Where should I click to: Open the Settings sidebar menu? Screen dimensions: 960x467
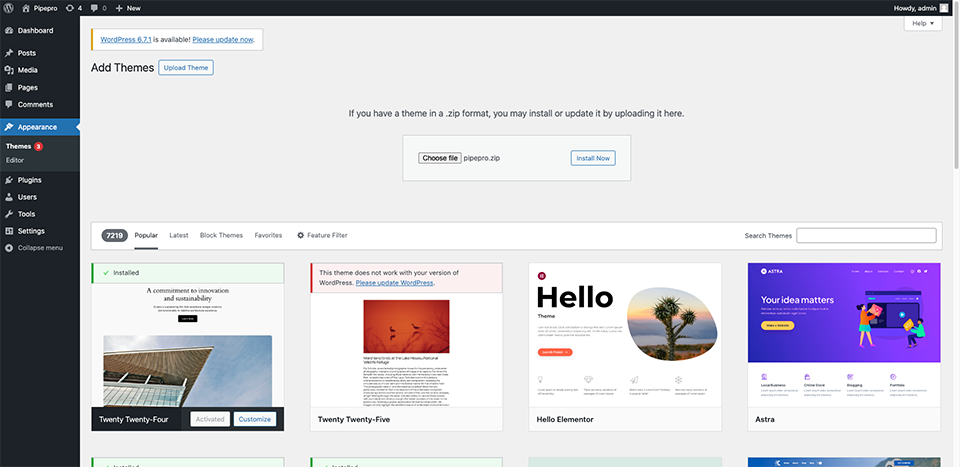(x=31, y=231)
